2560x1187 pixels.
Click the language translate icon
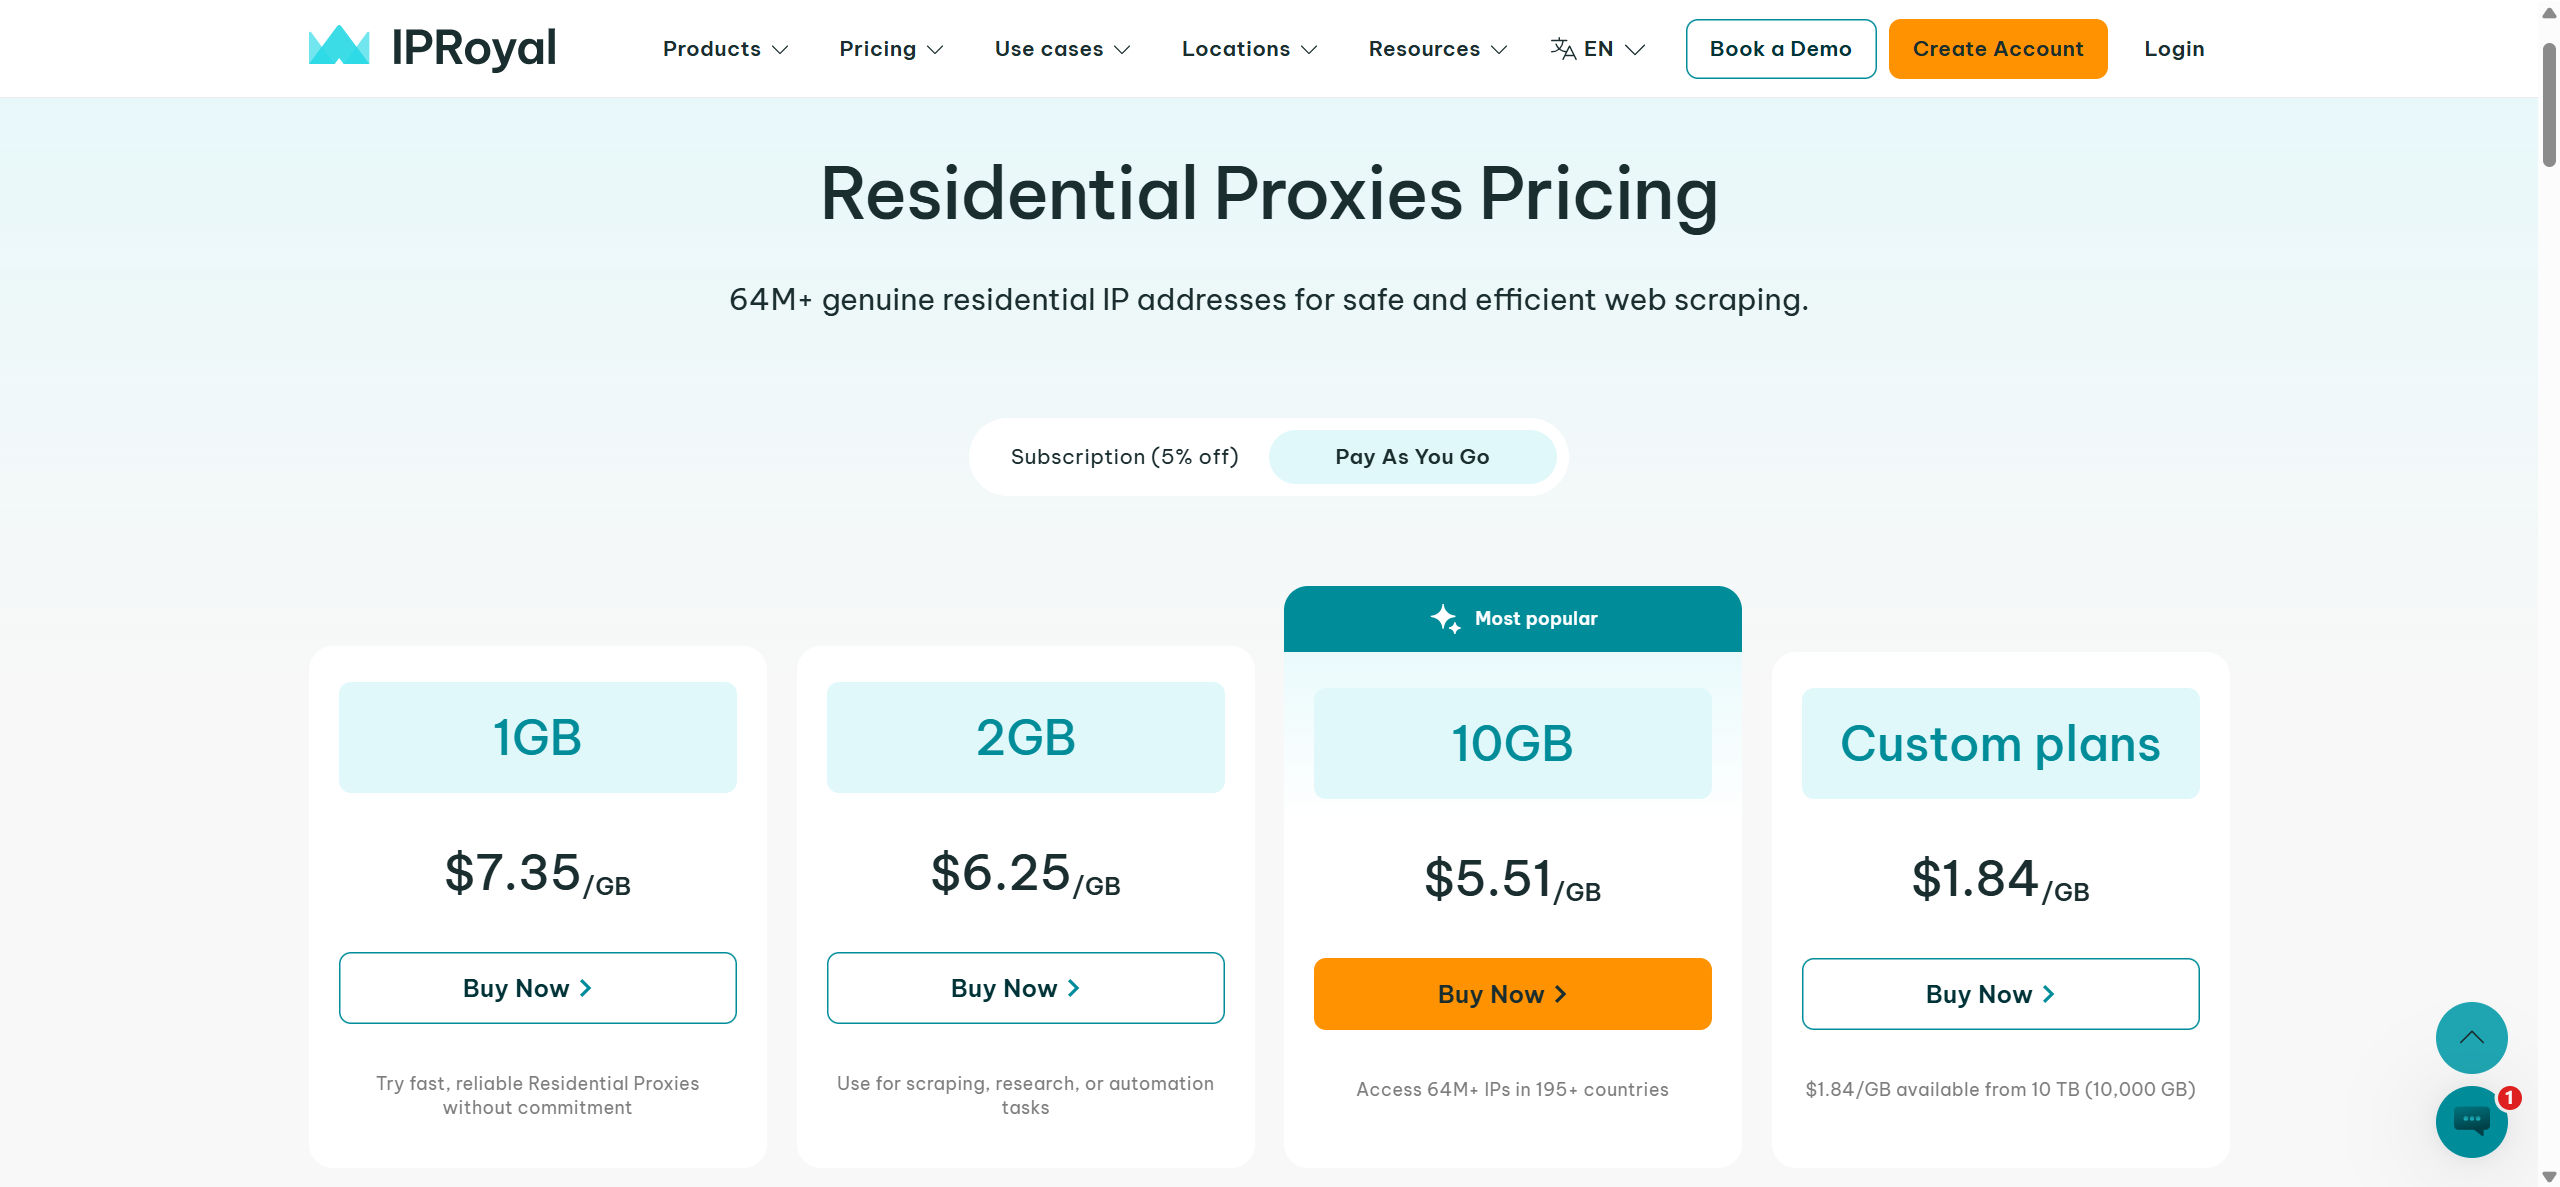point(1563,48)
